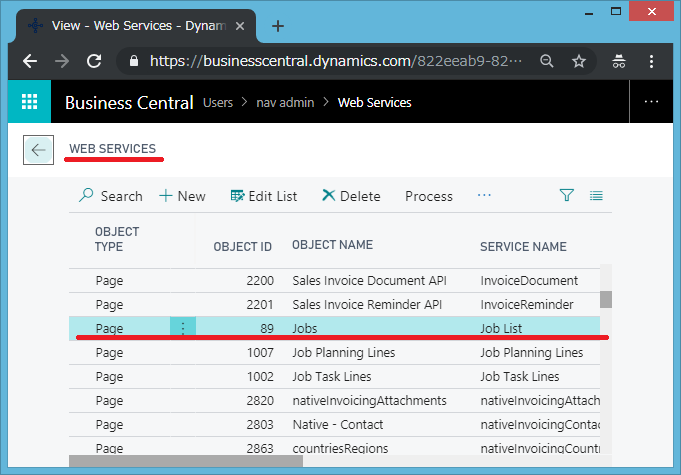Select the Native - Contact cell
The image size is (681, 475).
click(x=338, y=424)
